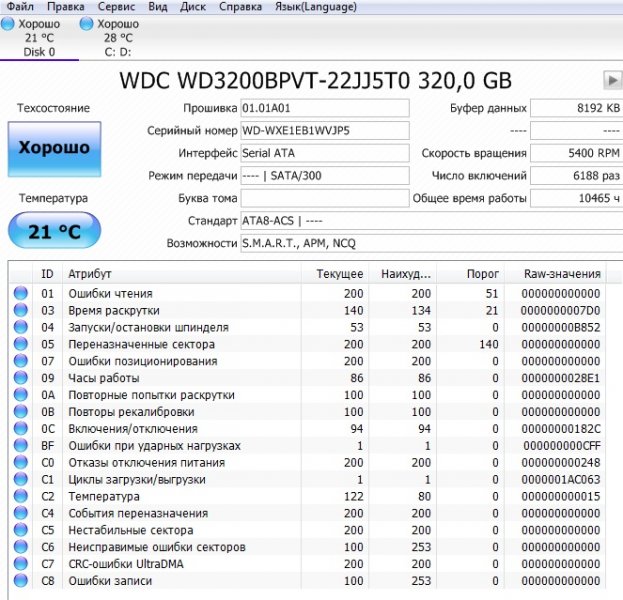The image size is (623, 600).
Task: Click the next disk arrow button
Action: click(612, 80)
